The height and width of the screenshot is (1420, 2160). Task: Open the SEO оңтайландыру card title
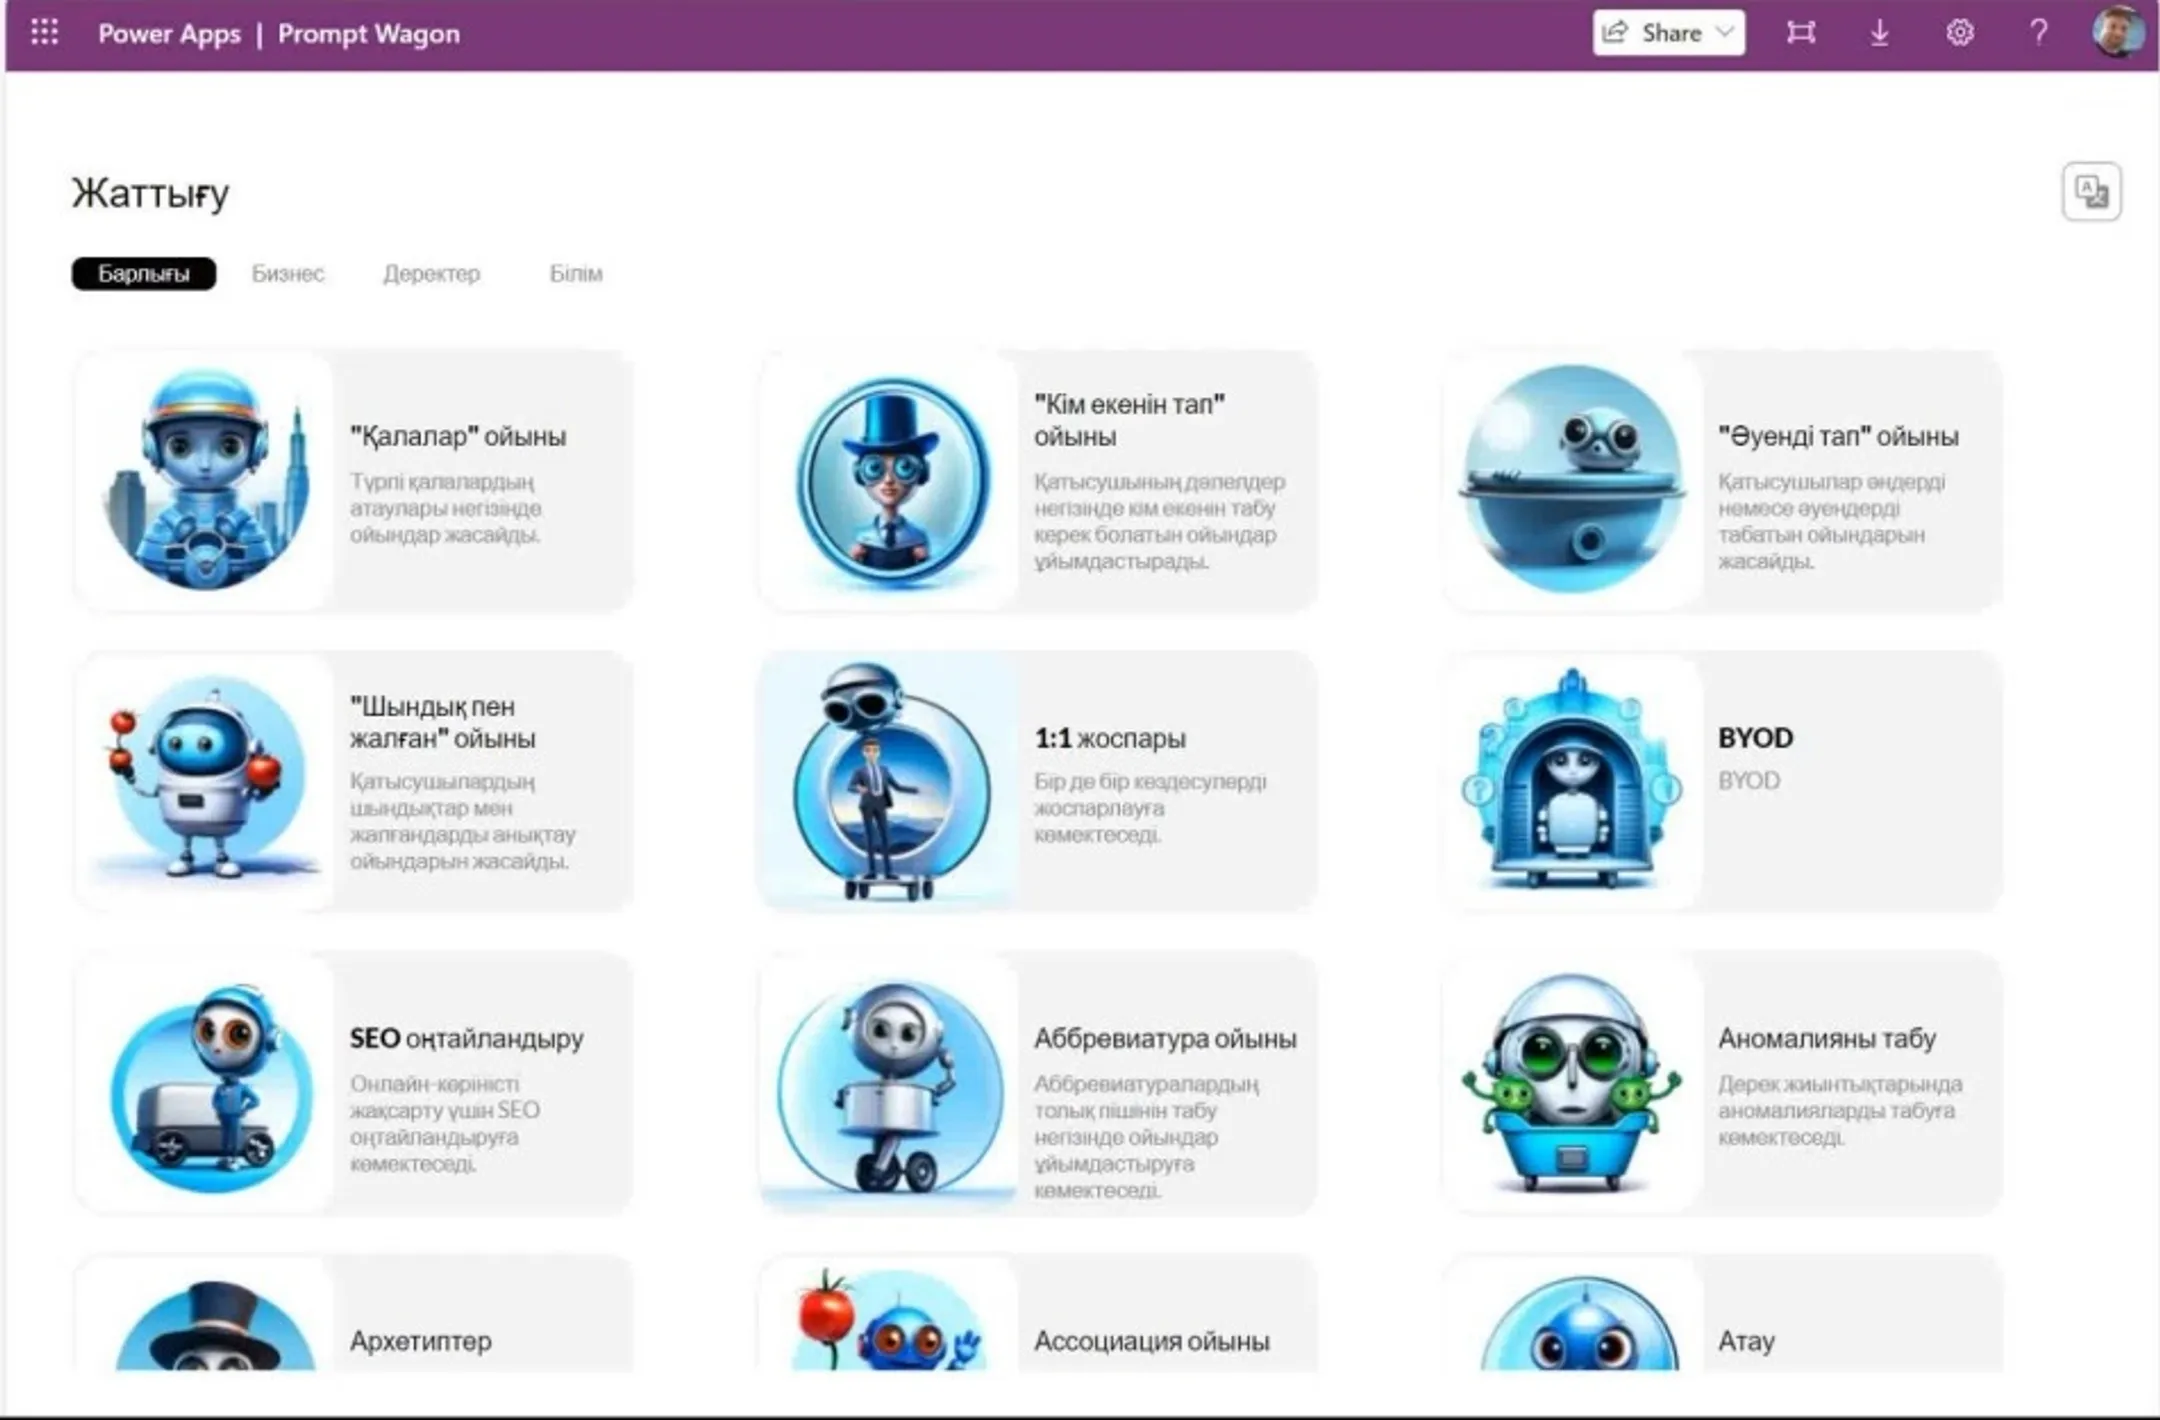click(467, 1039)
